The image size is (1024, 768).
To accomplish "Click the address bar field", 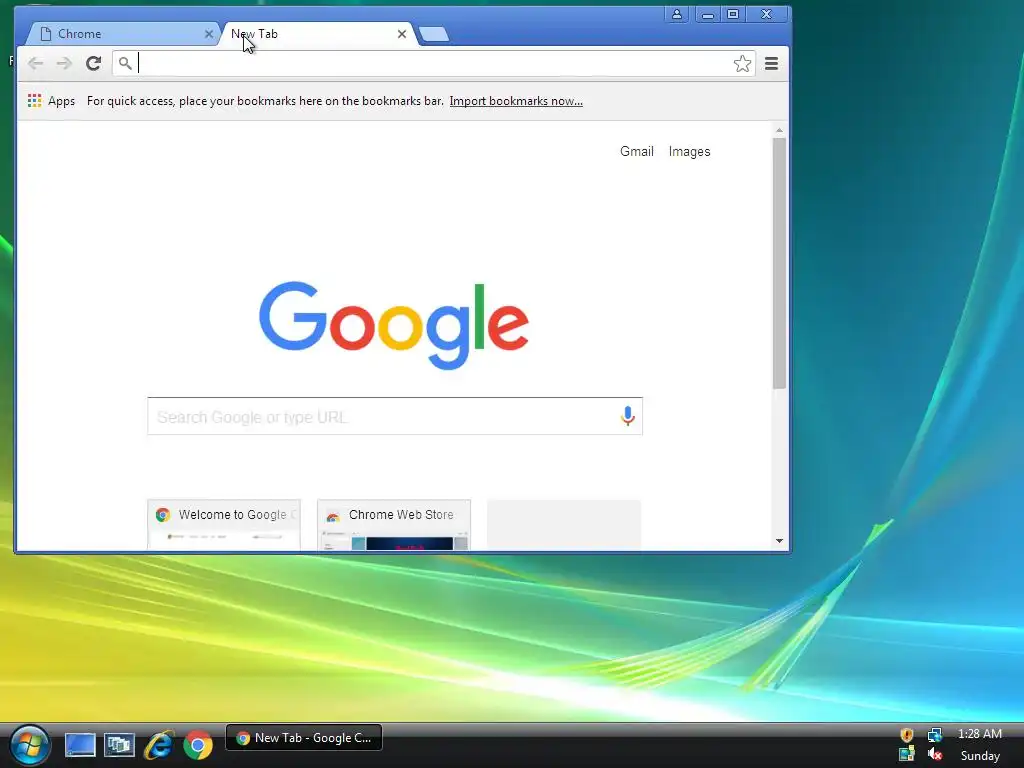I will coord(434,63).
